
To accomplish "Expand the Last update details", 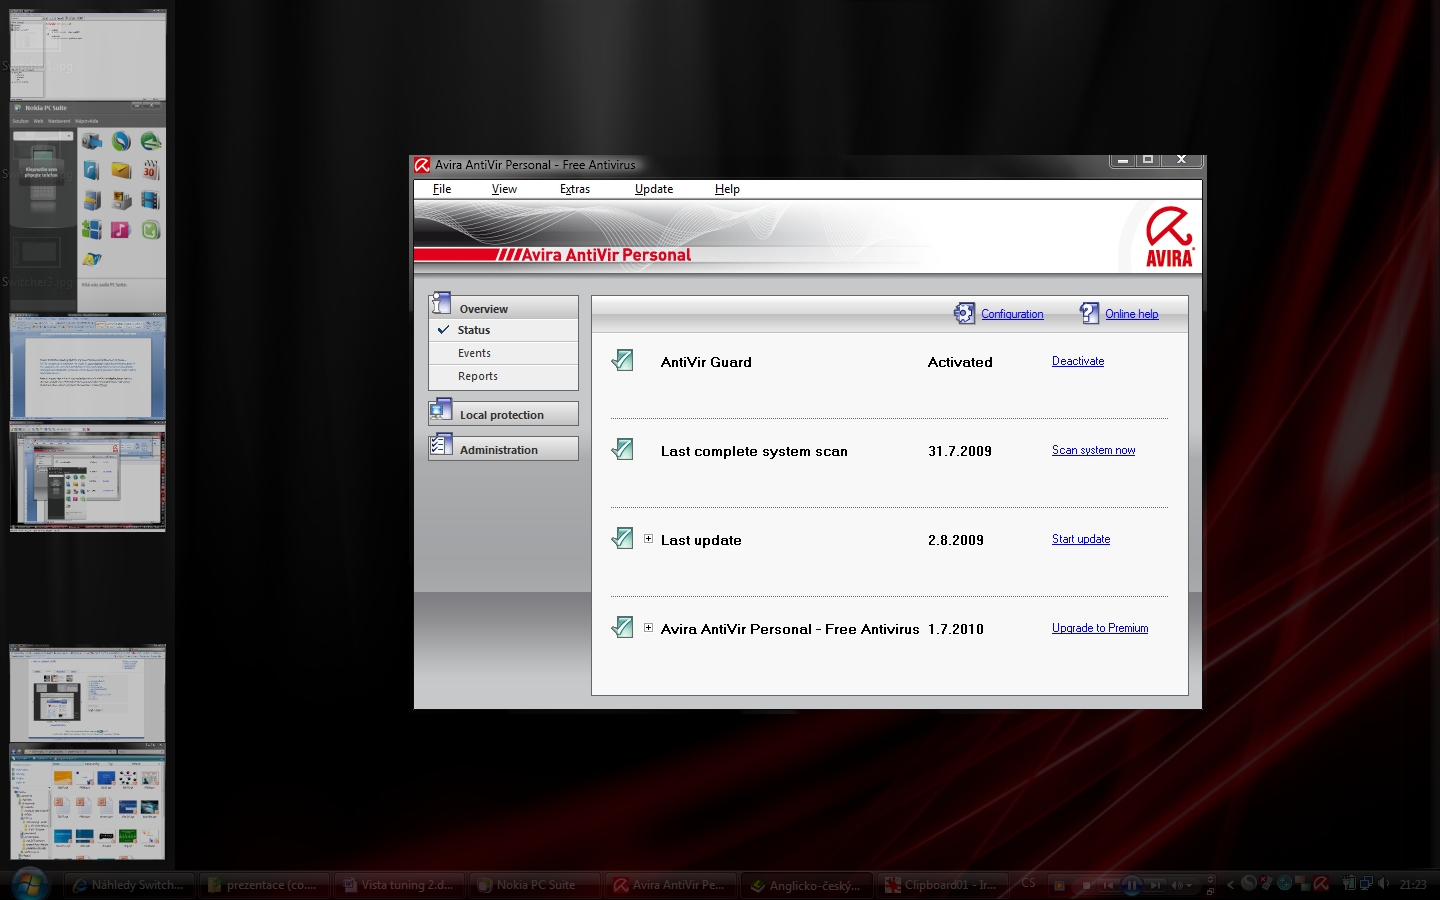I will point(648,539).
